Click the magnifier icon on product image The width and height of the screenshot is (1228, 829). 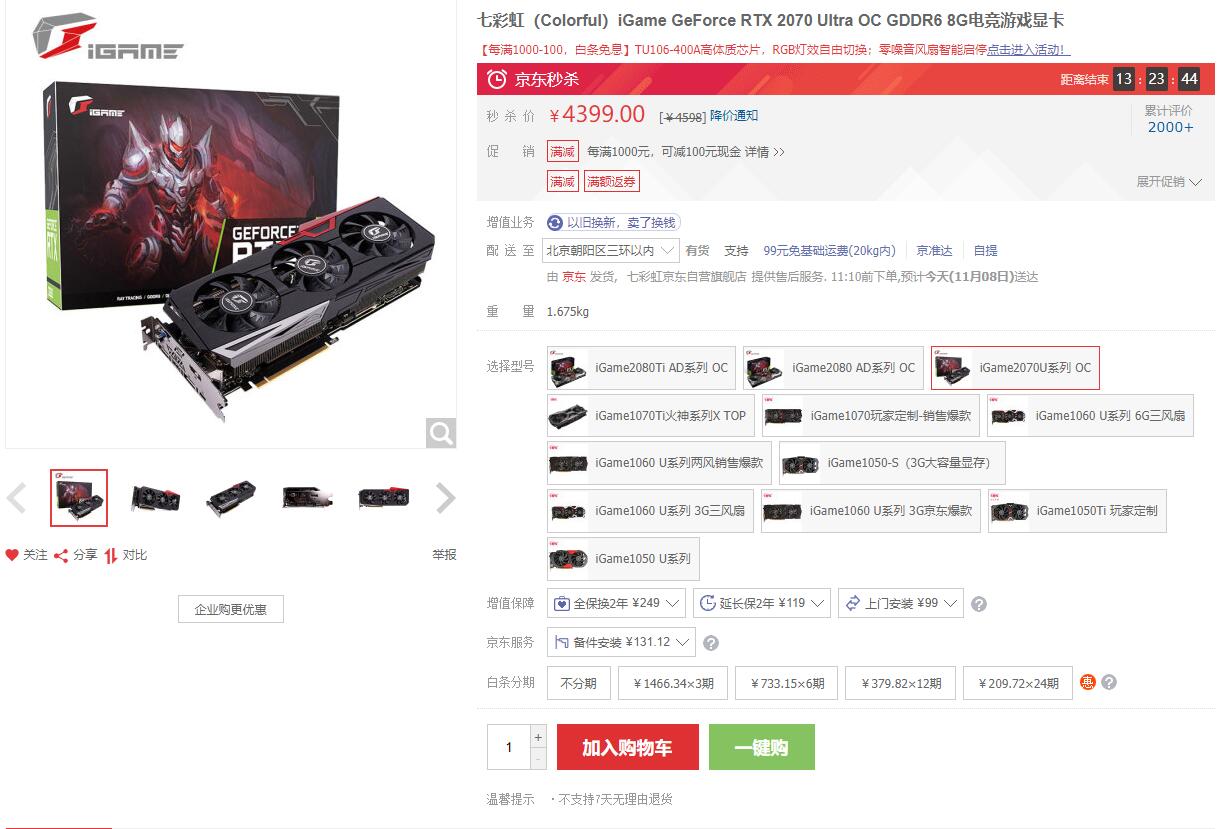(441, 433)
